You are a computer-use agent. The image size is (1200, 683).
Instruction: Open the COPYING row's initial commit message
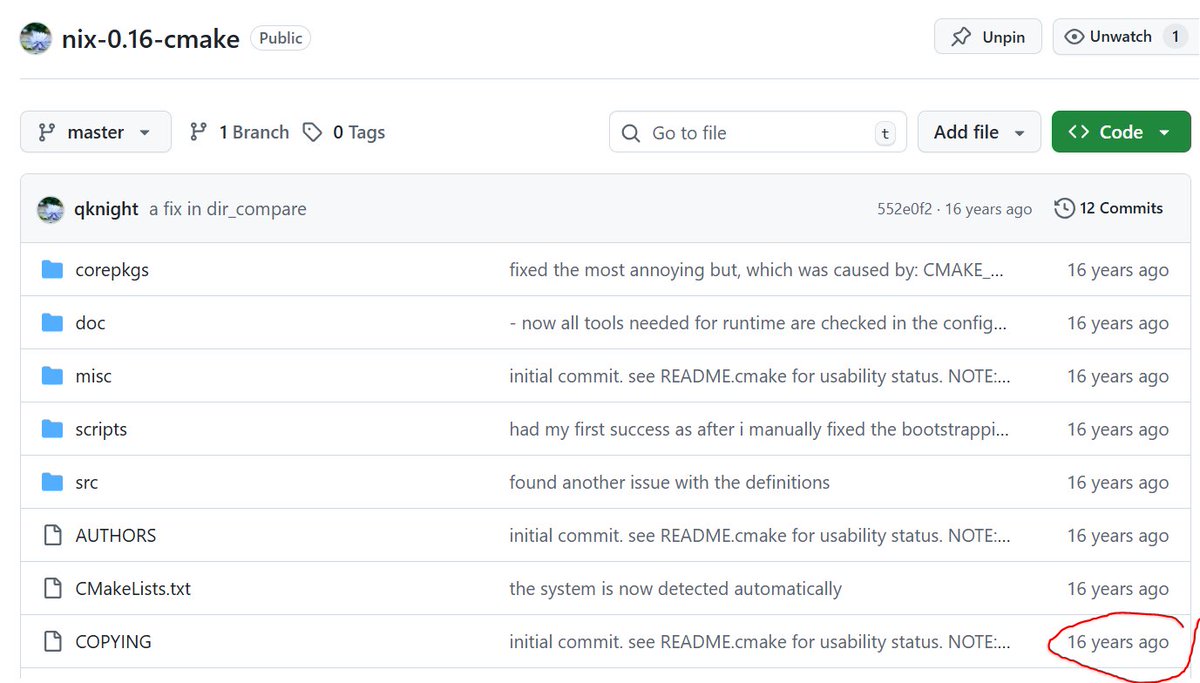coord(760,641)
